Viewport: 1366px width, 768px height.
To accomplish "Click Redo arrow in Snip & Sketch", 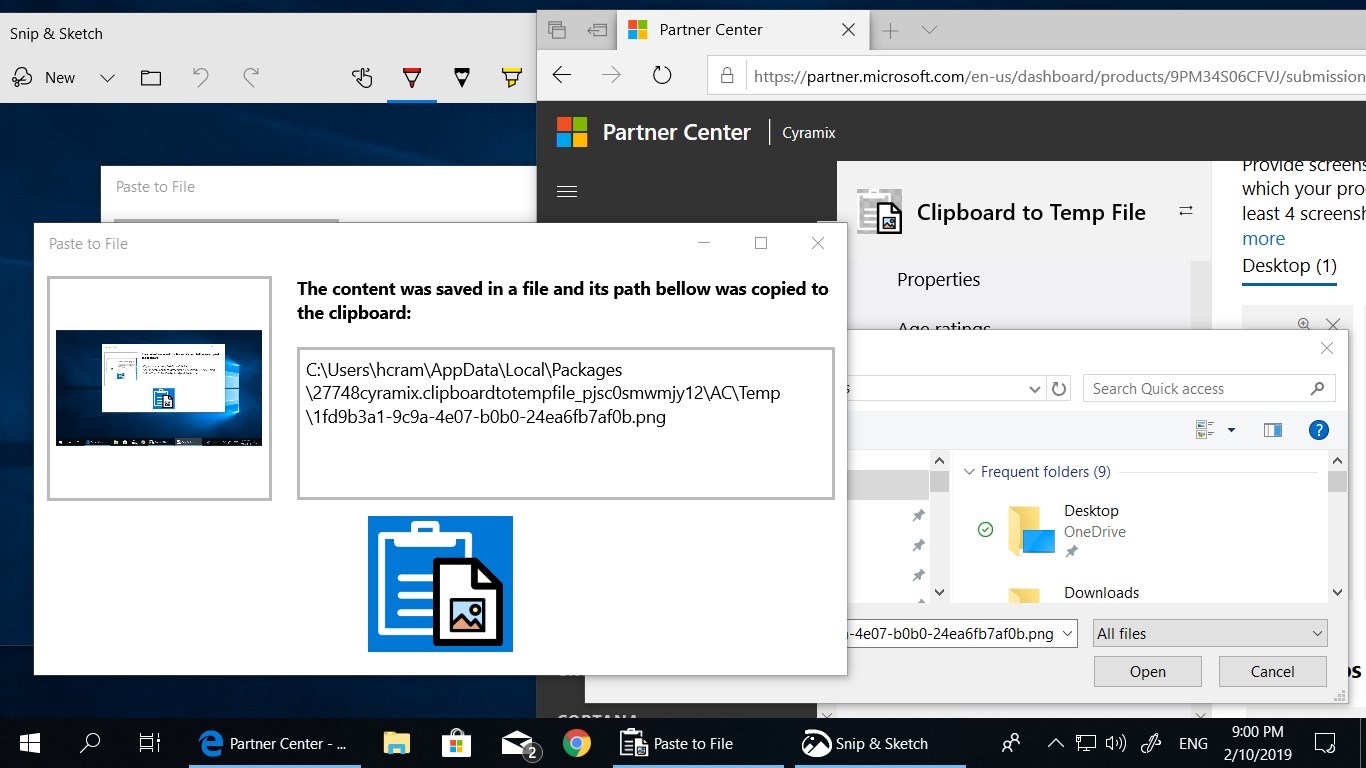I will point(251,77).
